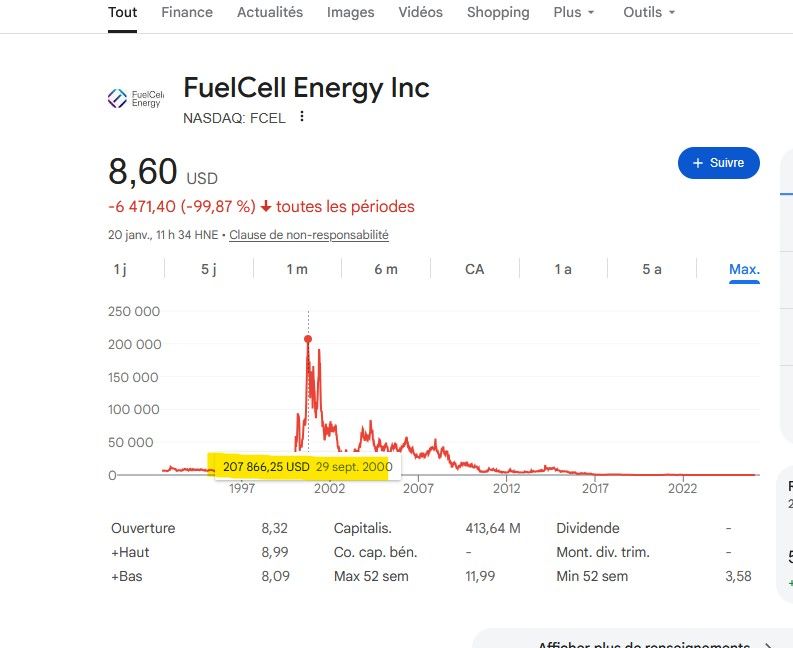This screenshot has width=793, height=648.
Task: Click the peak data point on the chart
Action: pos(308,339)
